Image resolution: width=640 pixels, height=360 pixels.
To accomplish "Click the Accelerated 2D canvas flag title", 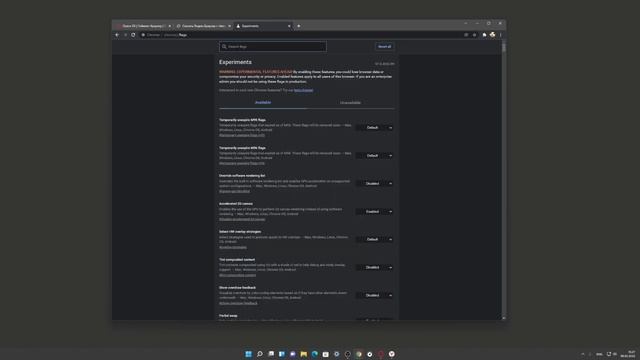I will coord(236,204).
